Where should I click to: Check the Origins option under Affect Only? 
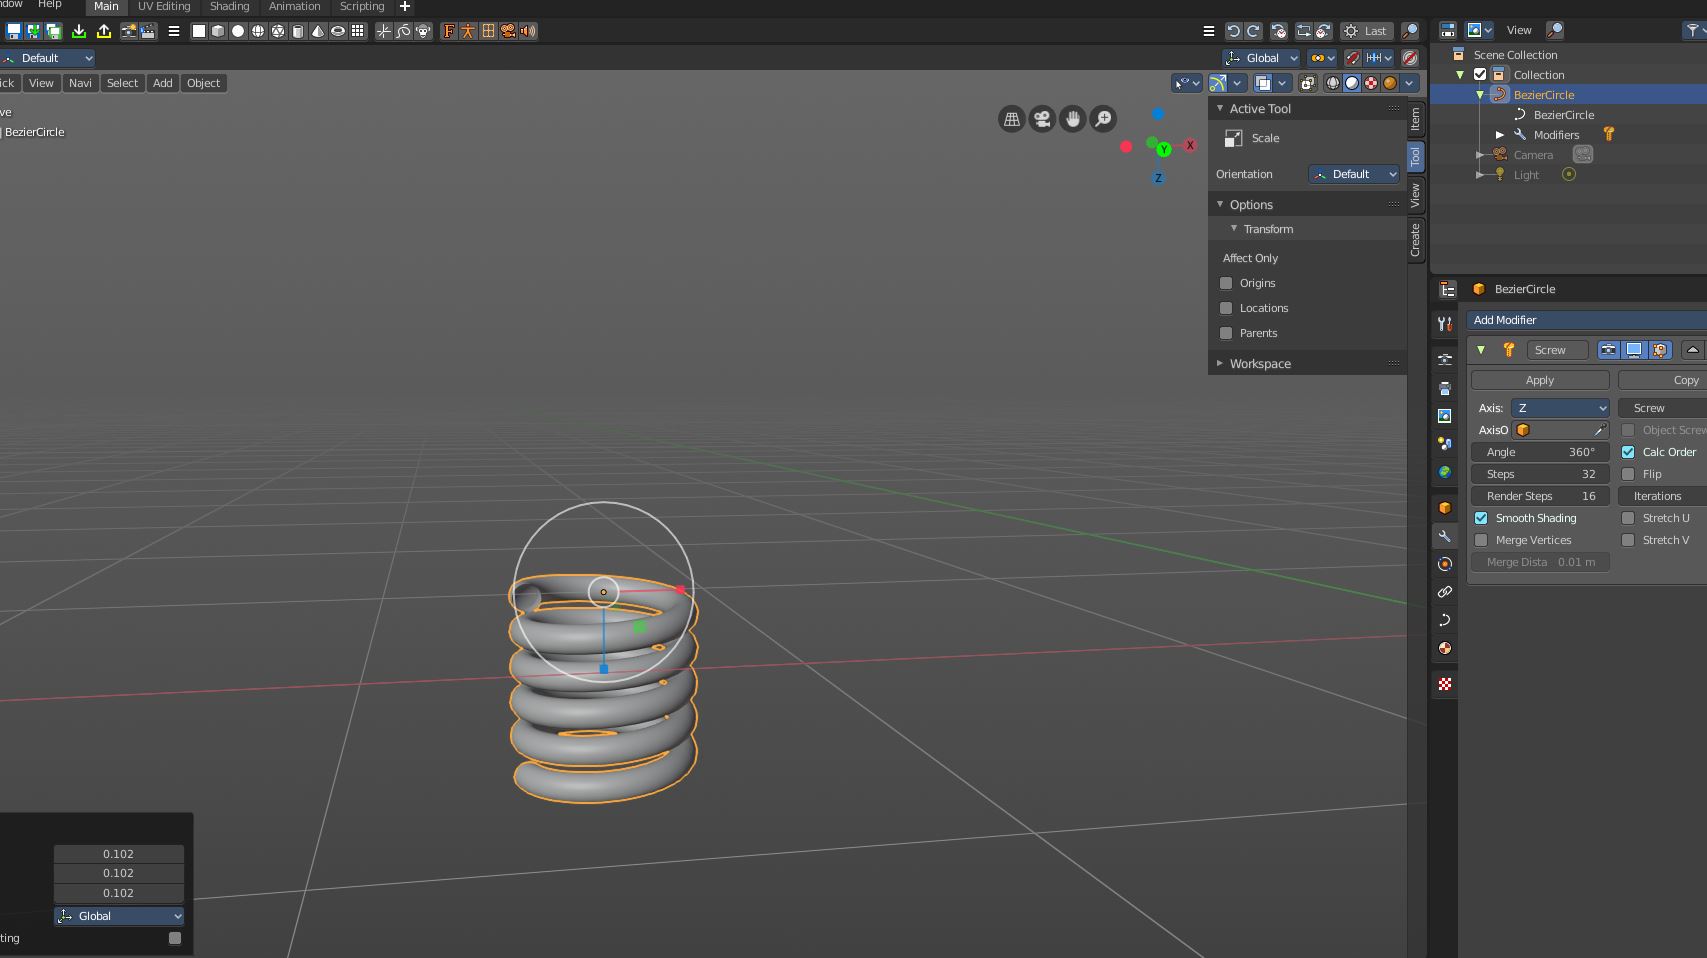1226,283
